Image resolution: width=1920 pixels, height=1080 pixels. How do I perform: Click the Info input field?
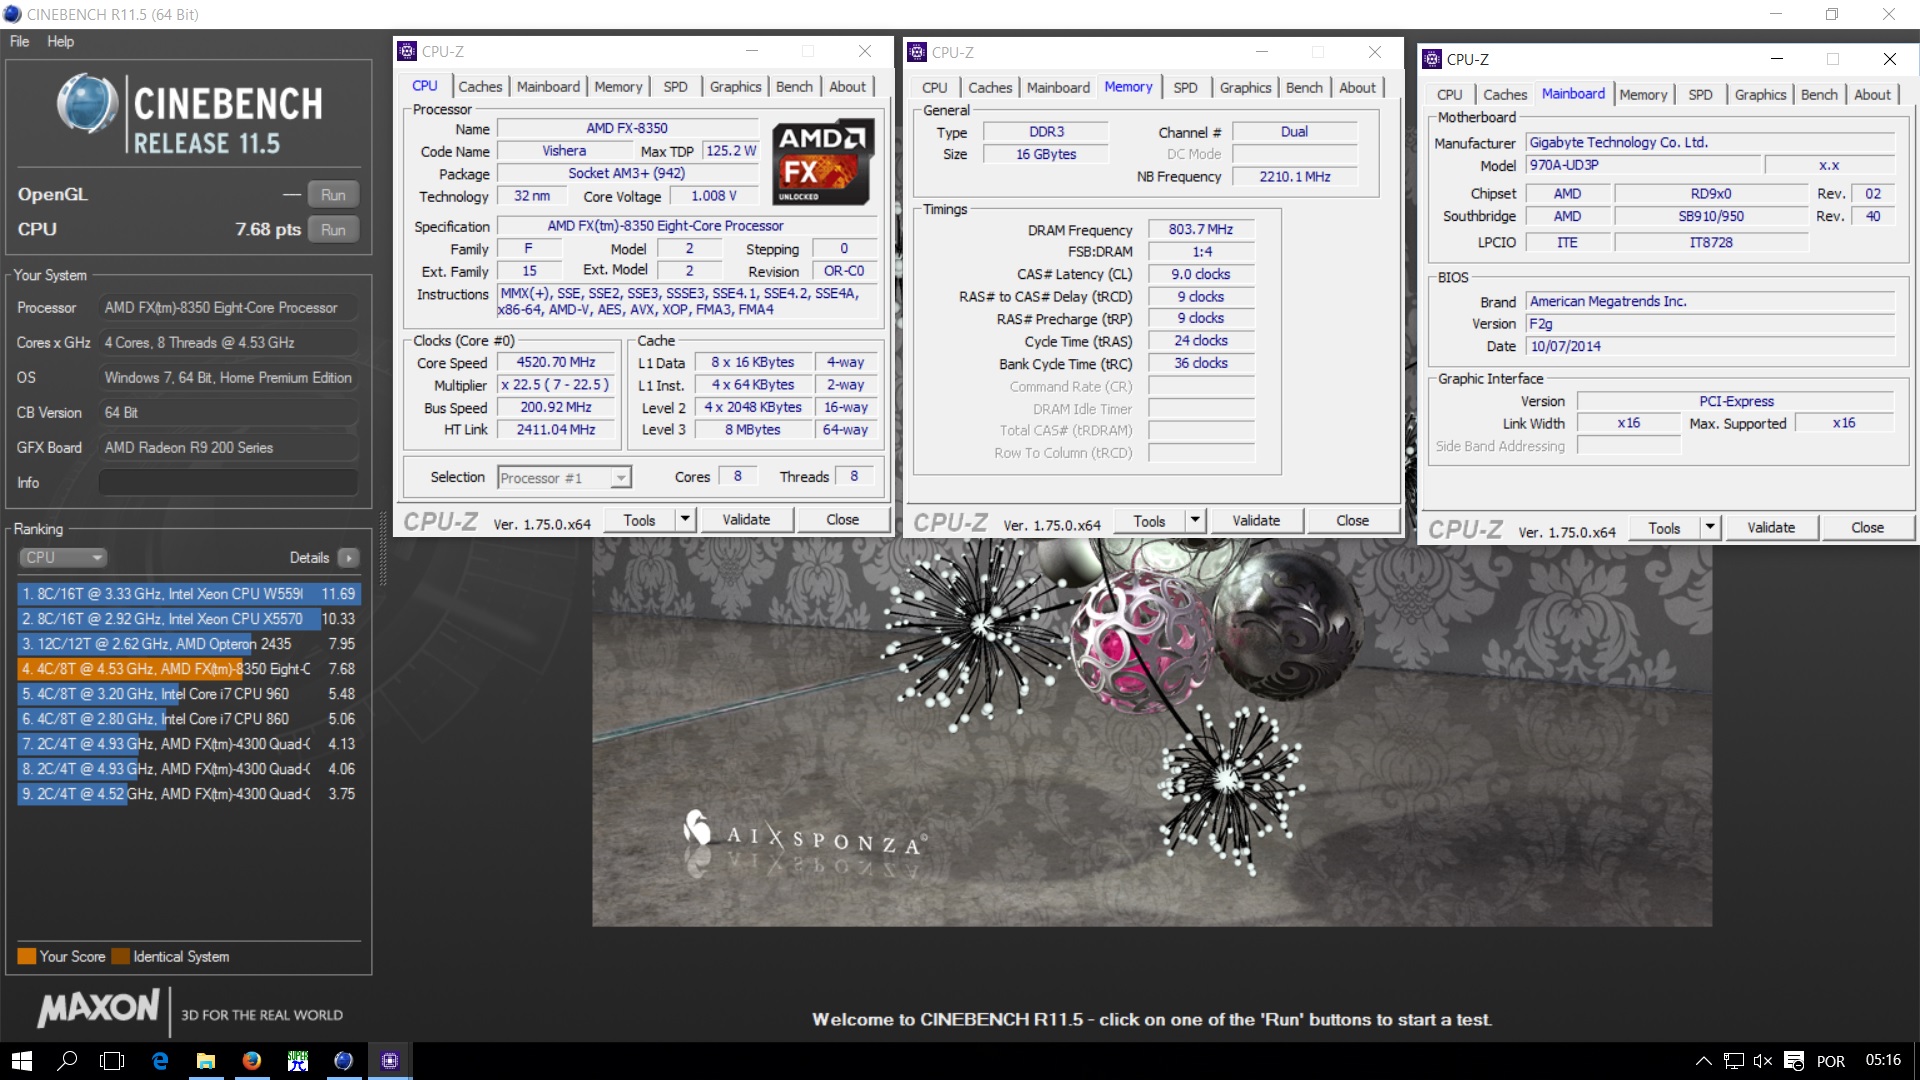coord(228,483)
